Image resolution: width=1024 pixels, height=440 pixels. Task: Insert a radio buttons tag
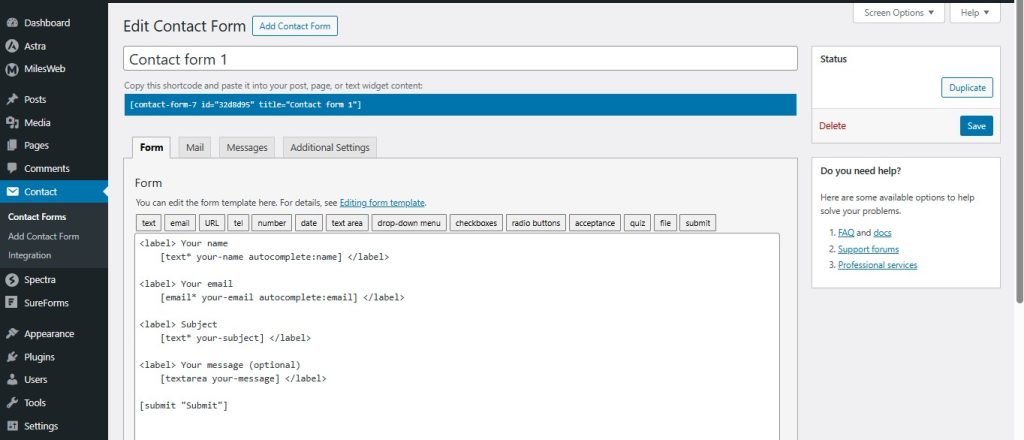(536, 223)
